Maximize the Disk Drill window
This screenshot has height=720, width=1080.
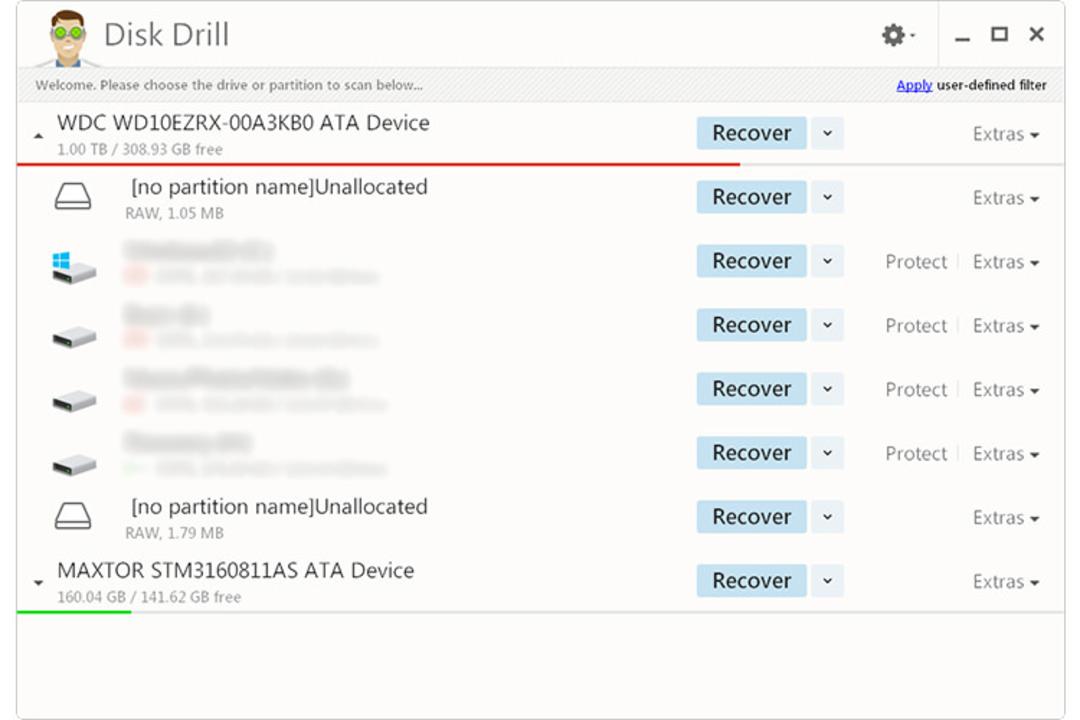pos(999,34)
